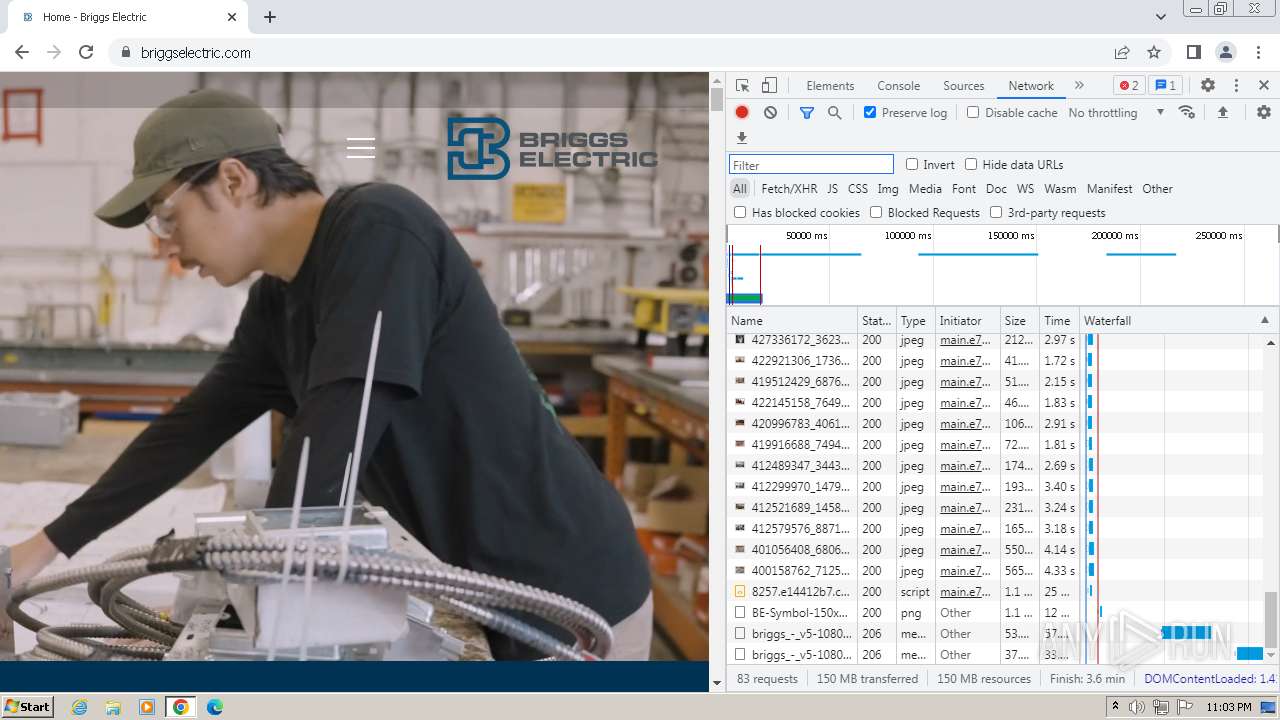Filter requests by Fetch/XHR

789,189
